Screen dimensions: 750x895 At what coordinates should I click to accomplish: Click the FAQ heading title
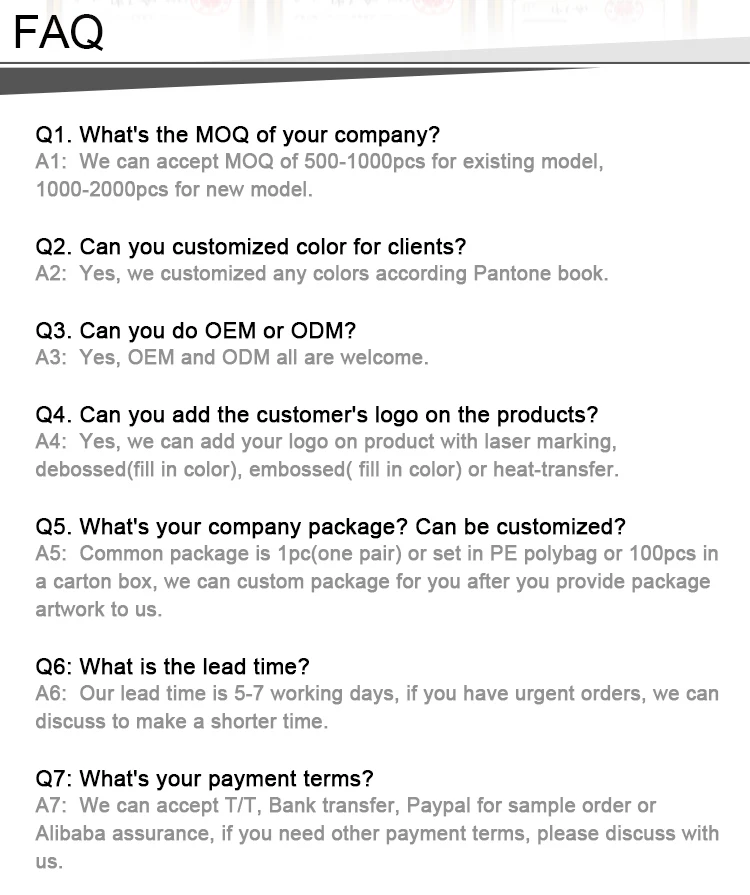58,33
